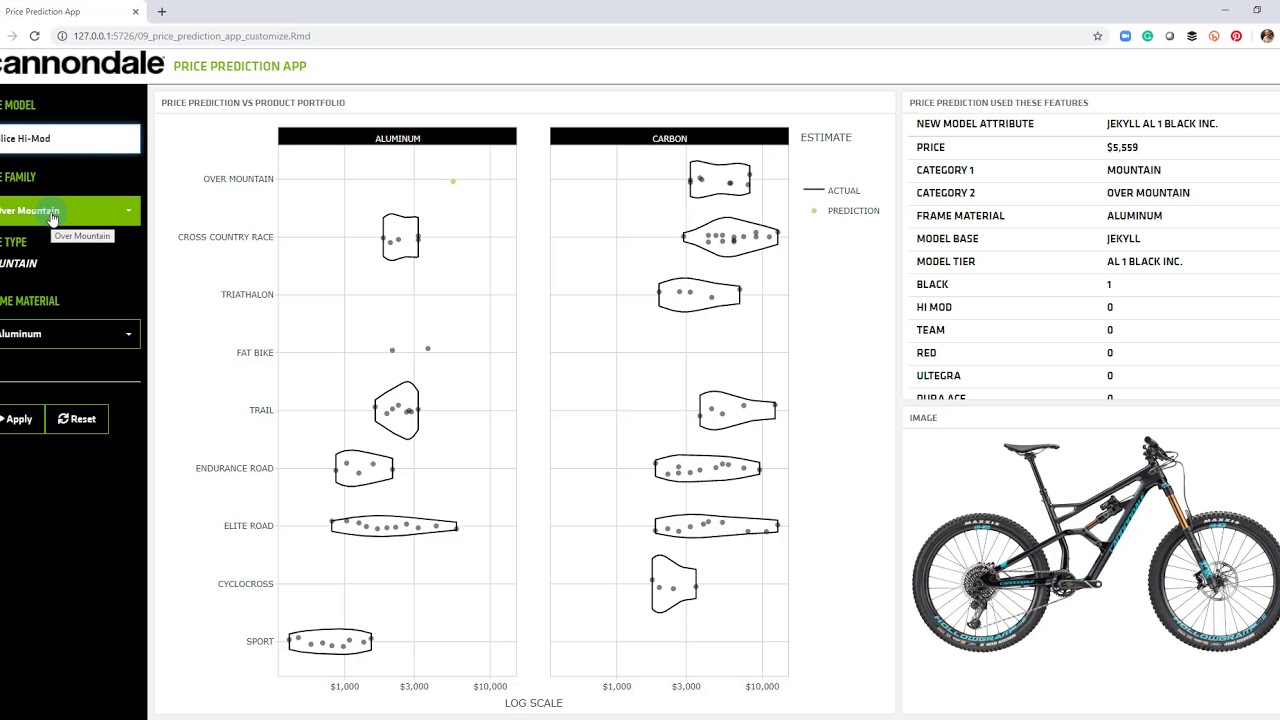The height and width of the screenshot is (720, 1280).
Task: Click the CYCLOCROSS axis label
Action: [246, 584]
